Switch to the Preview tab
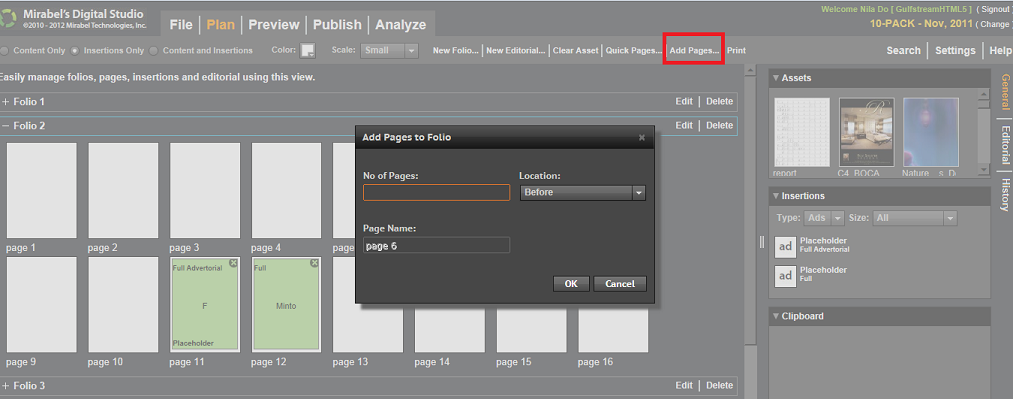 (274, 25)
